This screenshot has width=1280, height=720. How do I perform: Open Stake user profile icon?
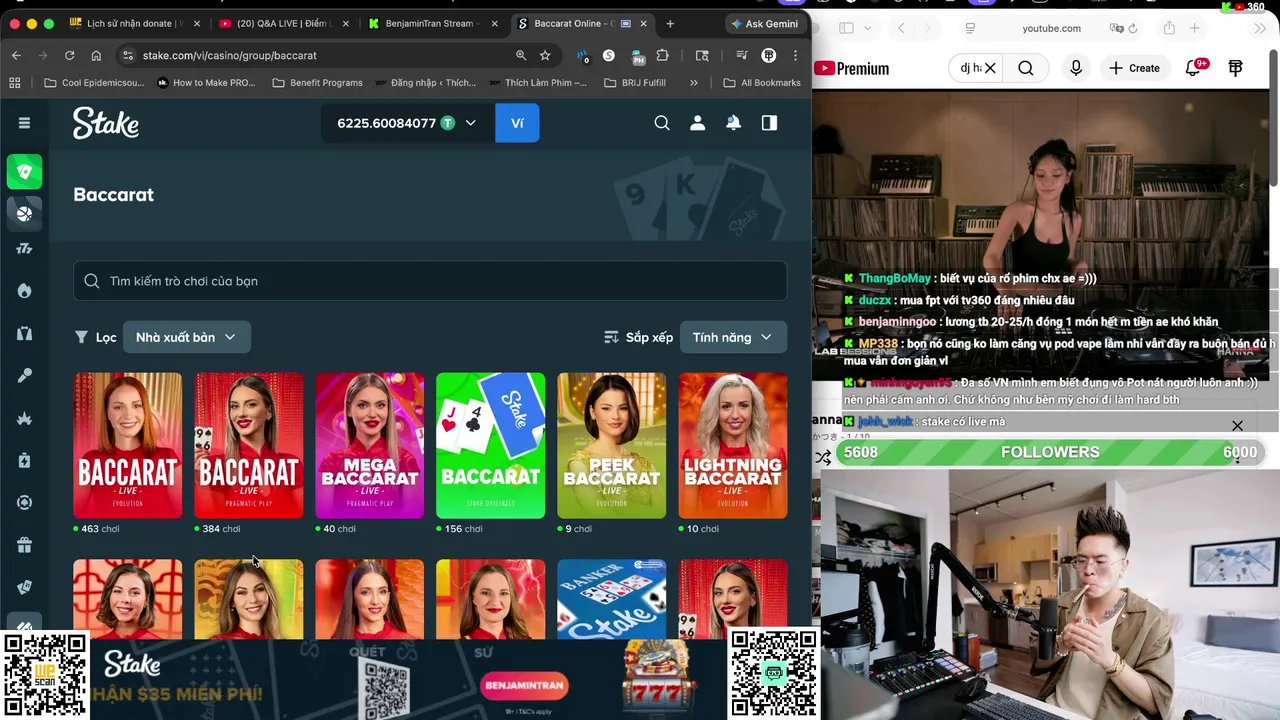point(698,123)
